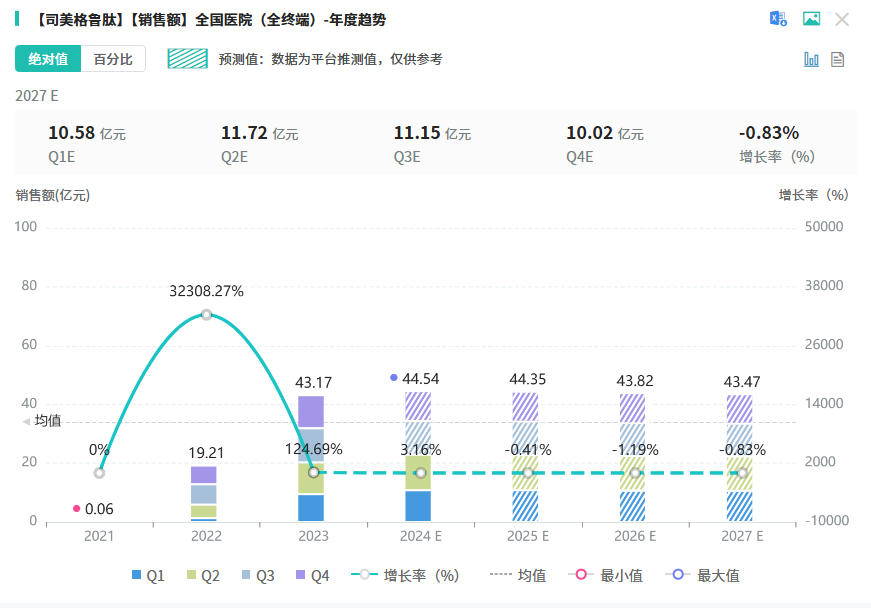The width and height of the screenshot is (871, 608).
Task: Toggle 均值 line in legend
Action: coord(518,576)
